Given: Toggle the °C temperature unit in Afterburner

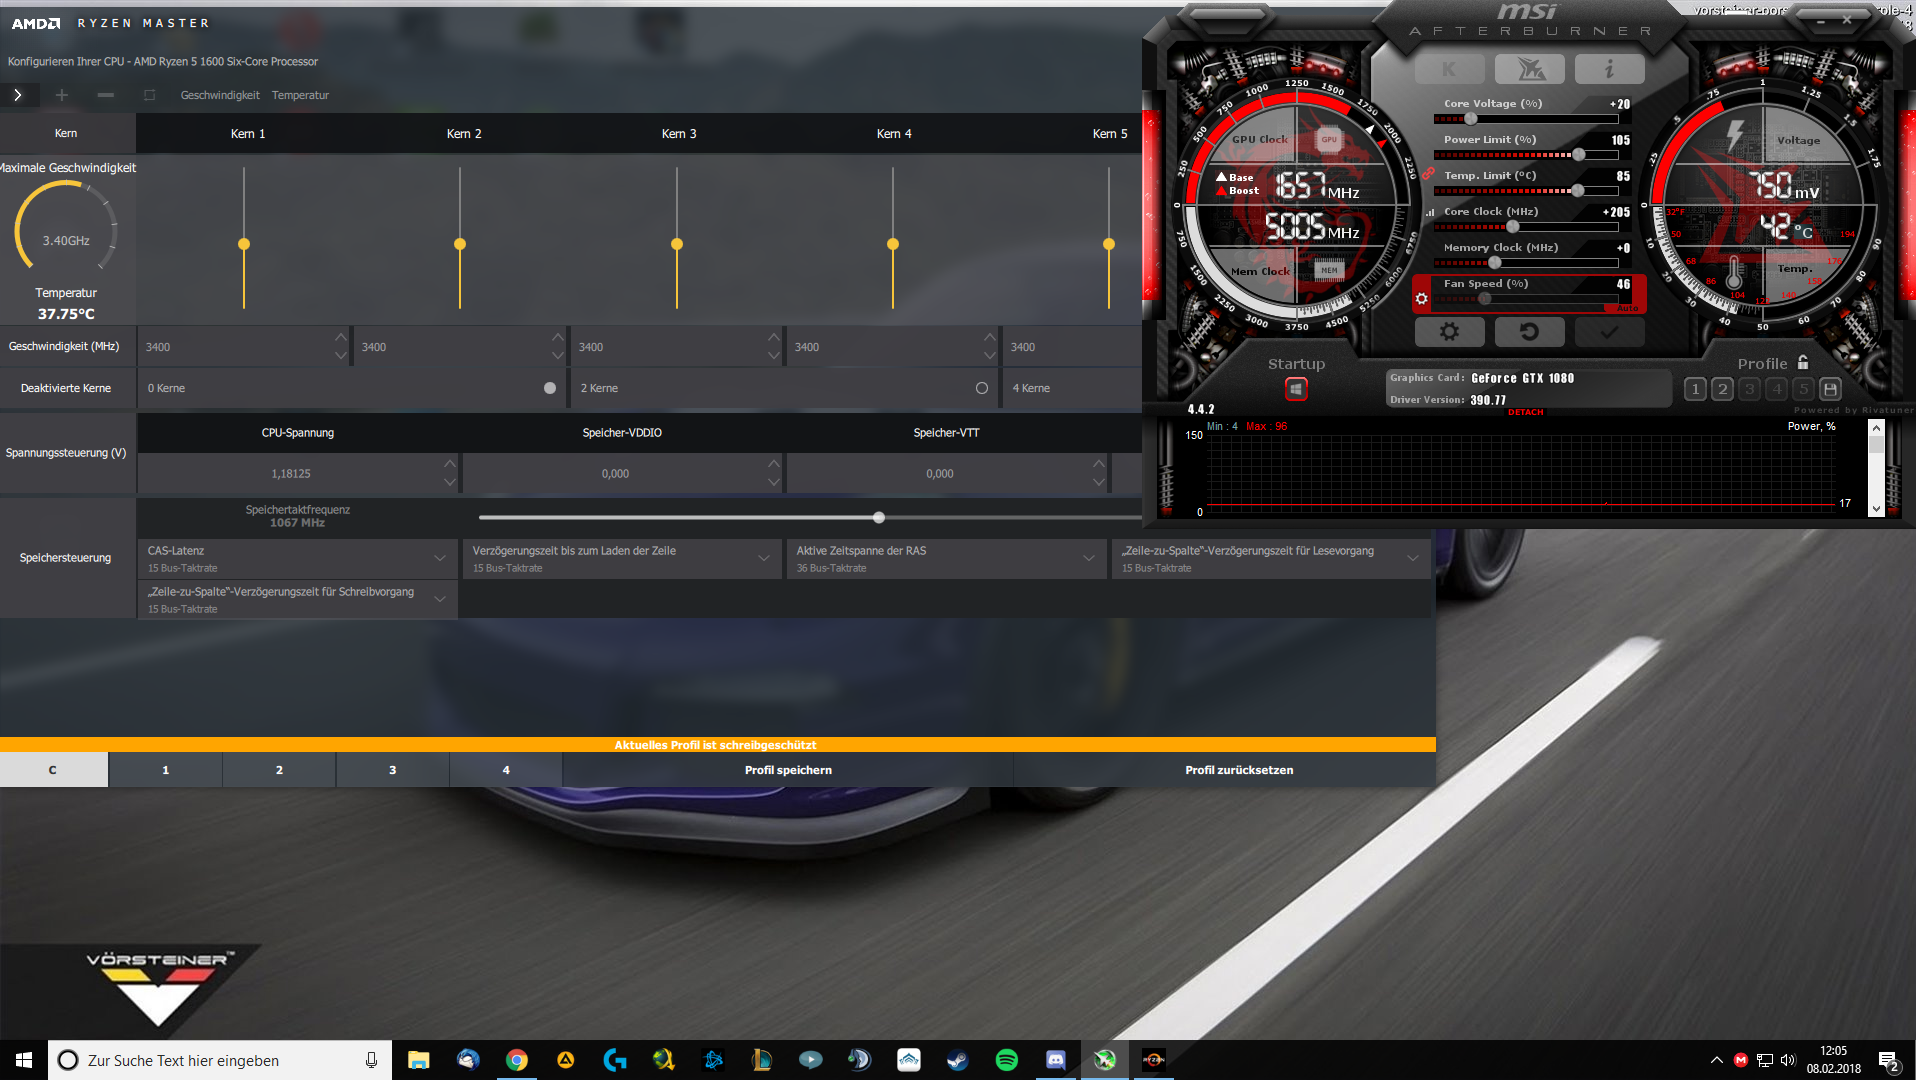Looking at the screenshot, I should (1803, 232).
